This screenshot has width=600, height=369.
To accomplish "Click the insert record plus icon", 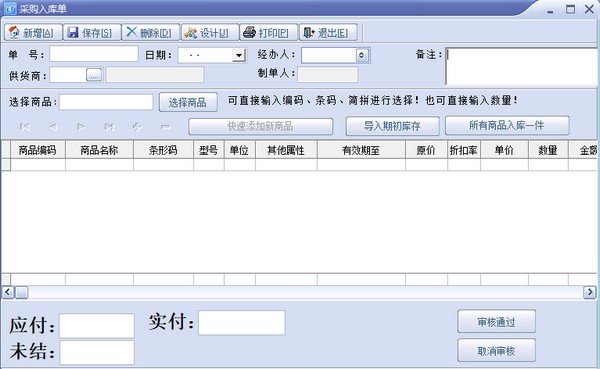I will click(137, 127).
